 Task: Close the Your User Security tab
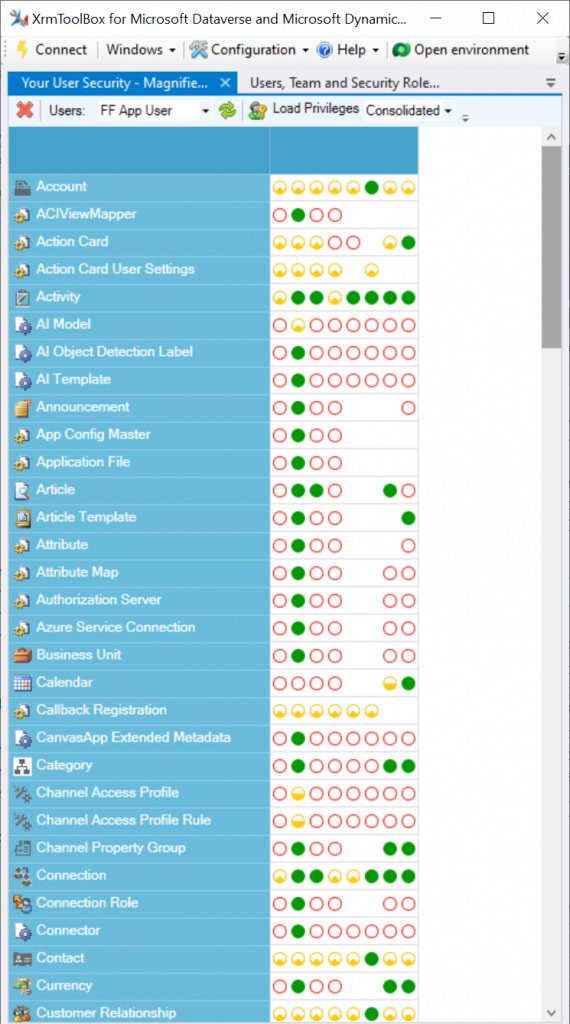pyautogui.click(x=225, y=83)
